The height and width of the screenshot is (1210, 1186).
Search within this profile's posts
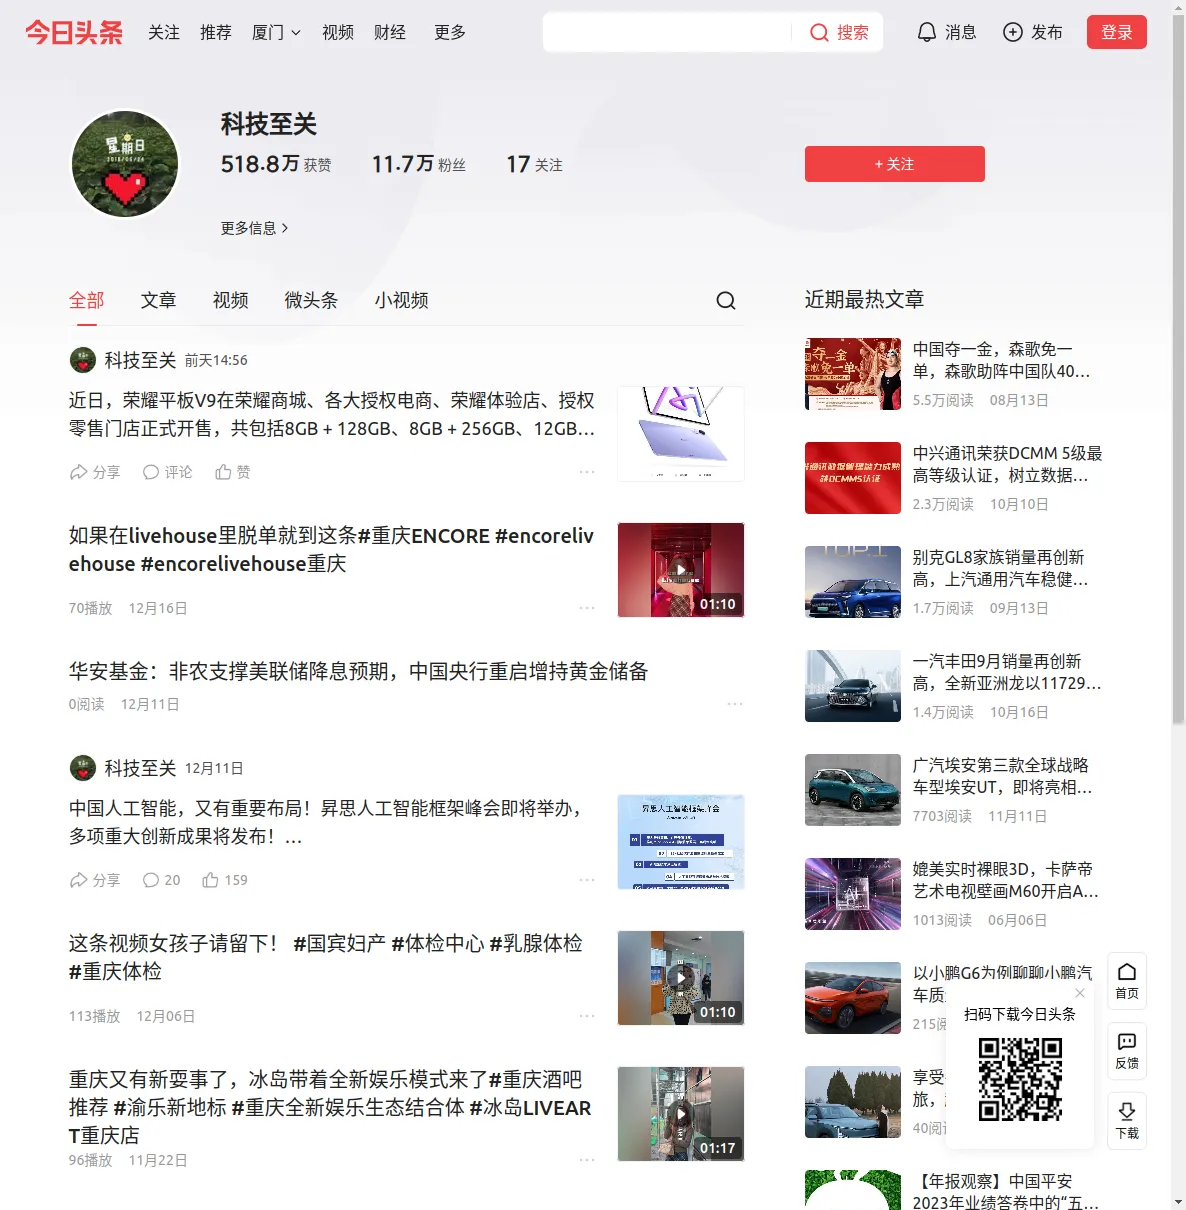[x=726, y=300]
